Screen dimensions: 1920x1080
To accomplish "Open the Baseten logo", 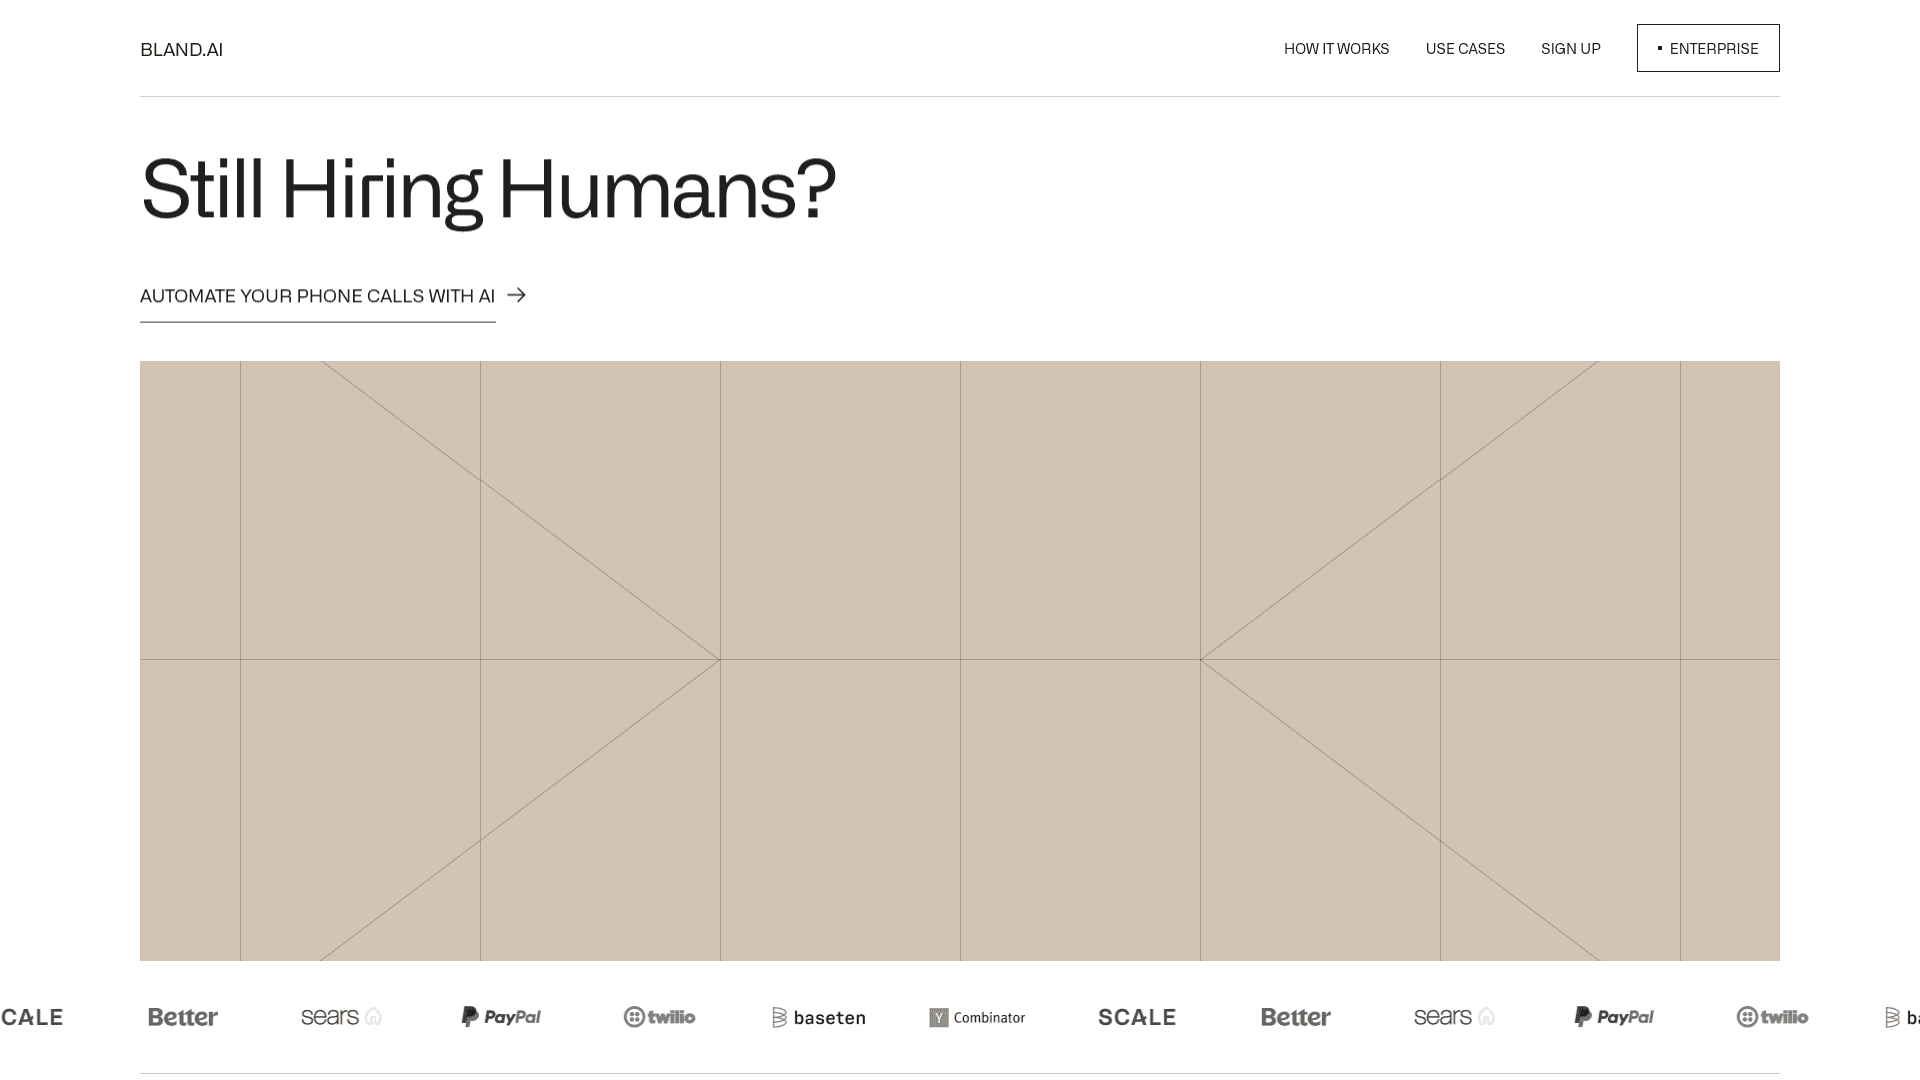I will (819, 1017).
